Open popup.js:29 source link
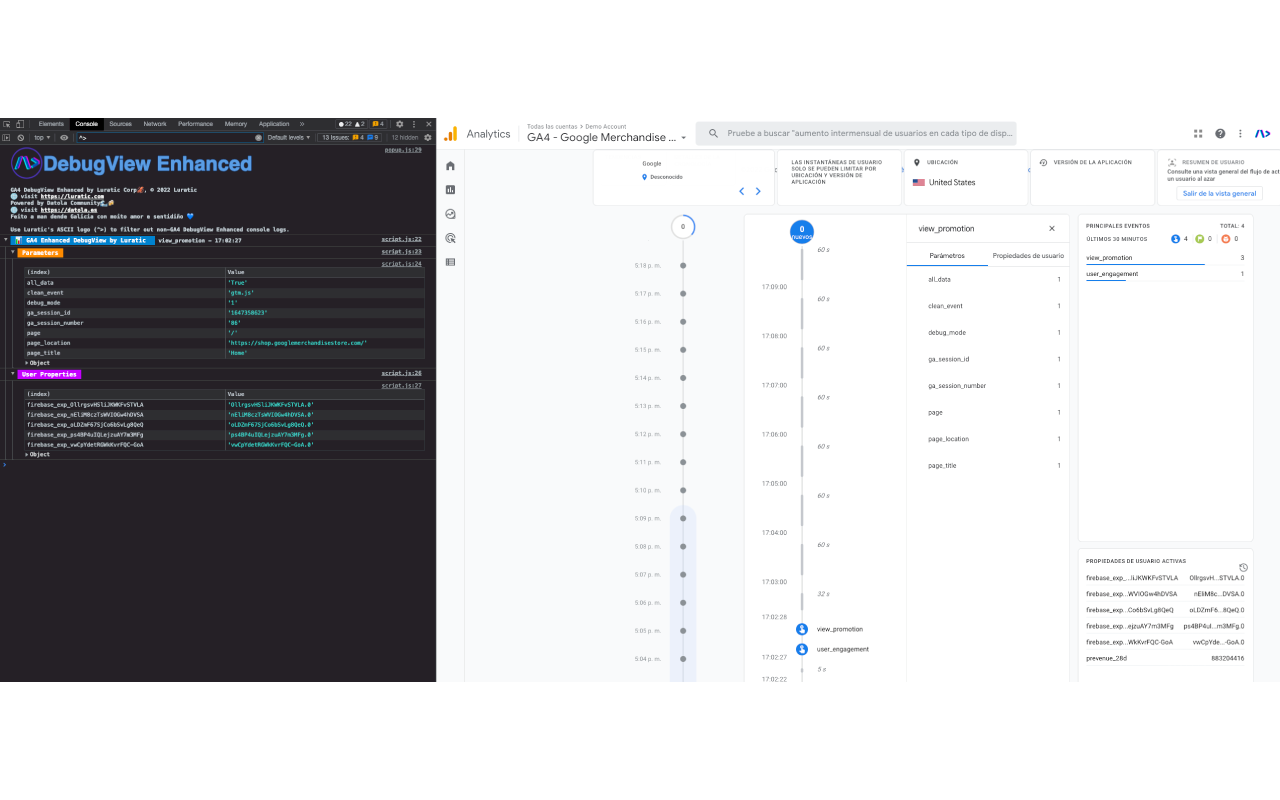The image size is (1280, 800). [x=404, y=149]
